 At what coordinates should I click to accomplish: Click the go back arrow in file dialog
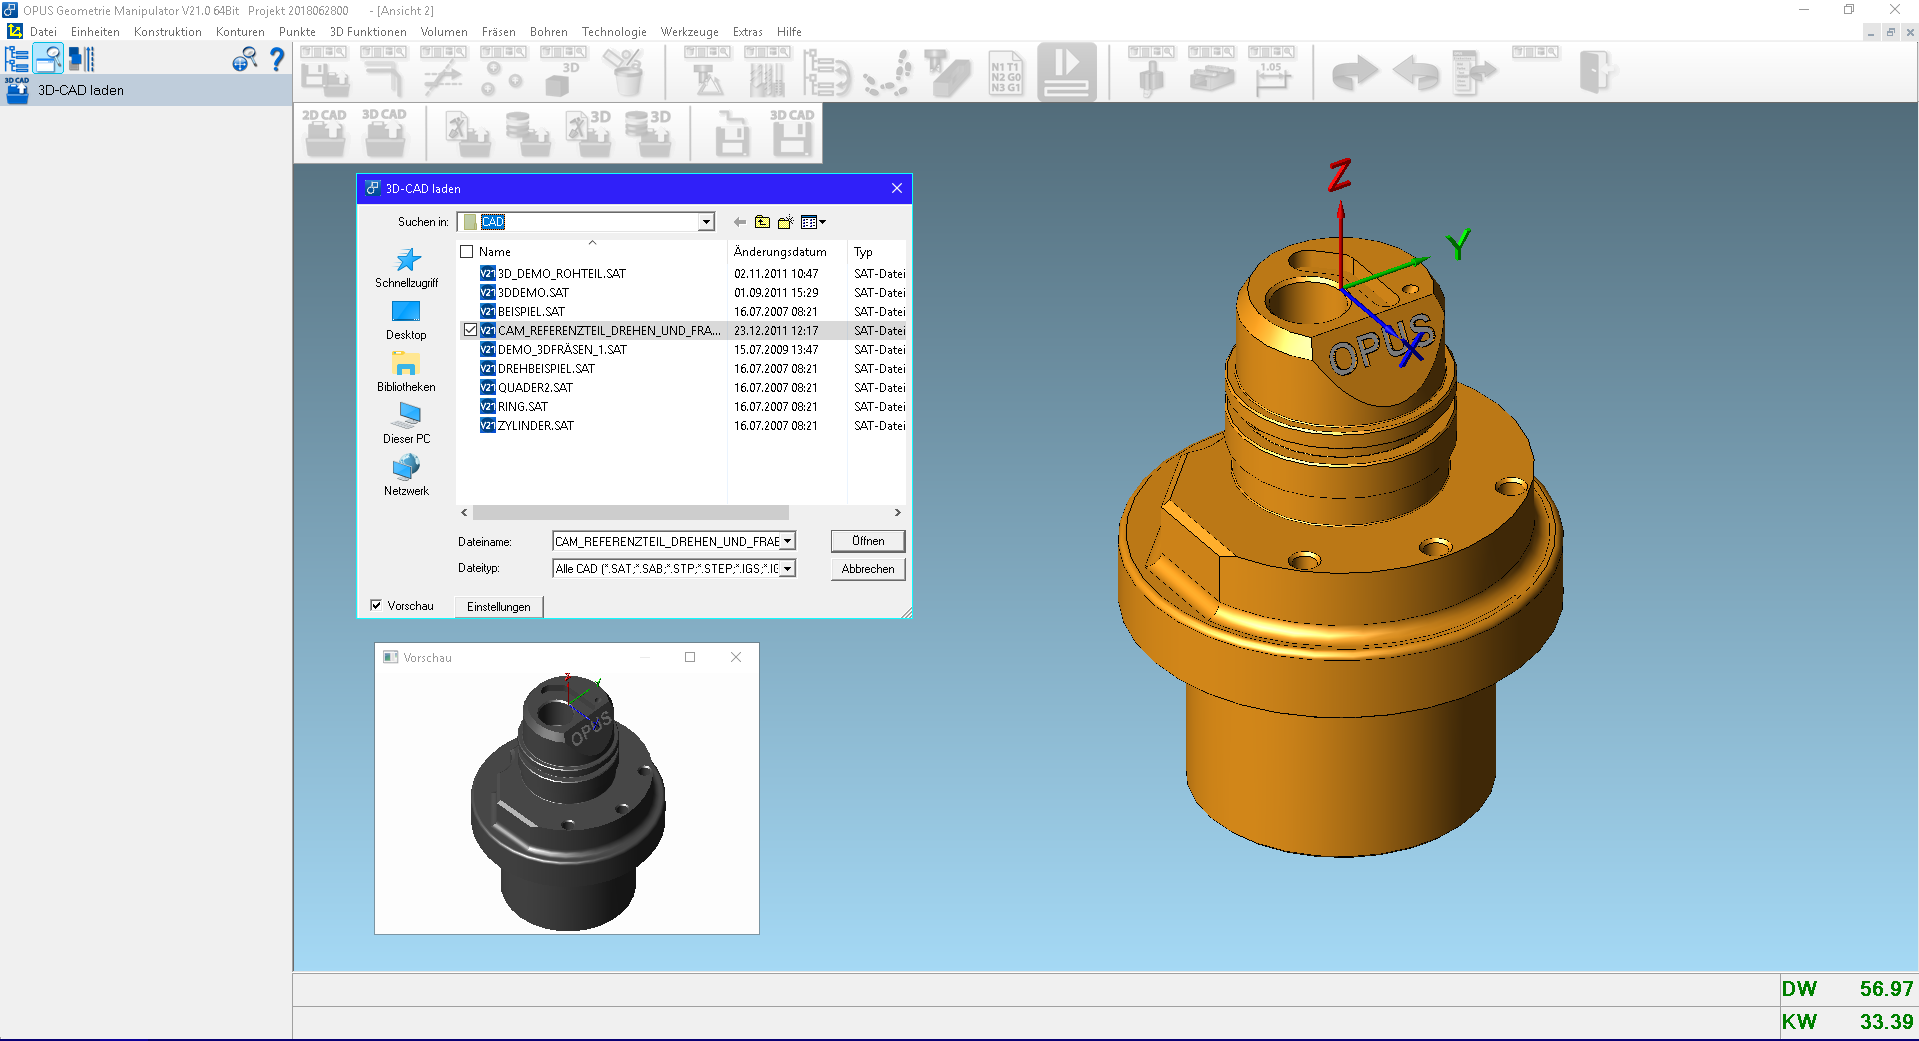[x=739, y=222]
